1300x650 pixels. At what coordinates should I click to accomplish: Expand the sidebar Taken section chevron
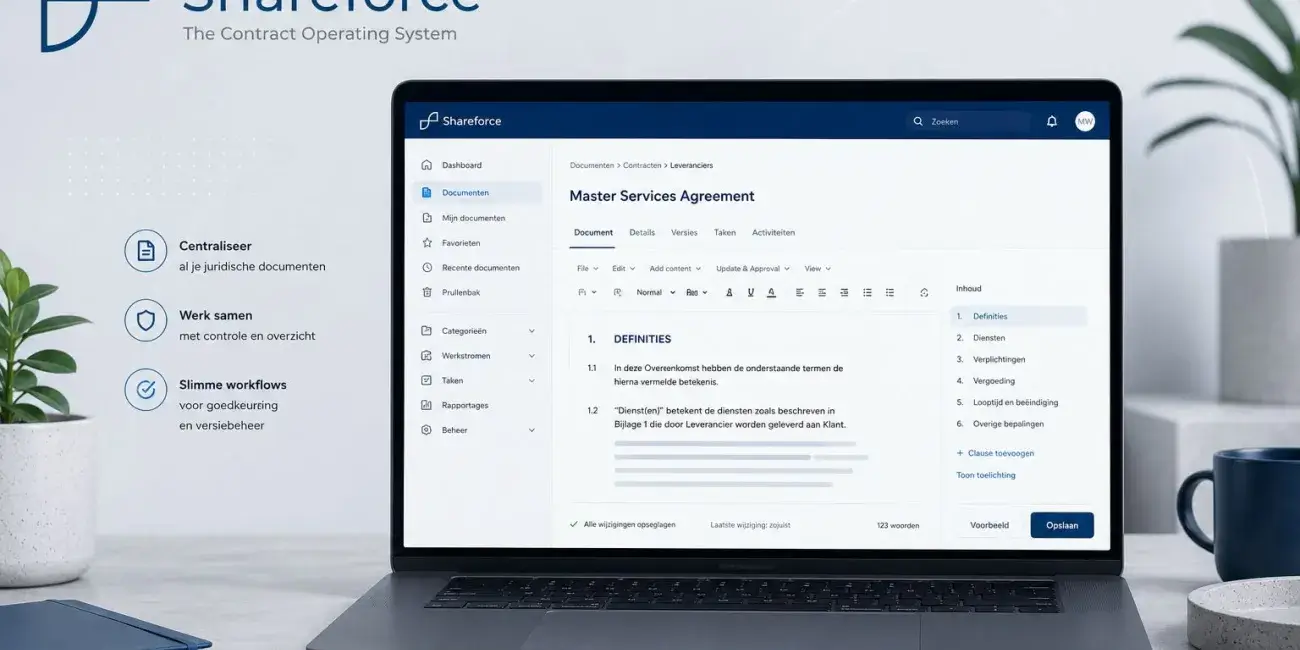[x=531, y=381]
